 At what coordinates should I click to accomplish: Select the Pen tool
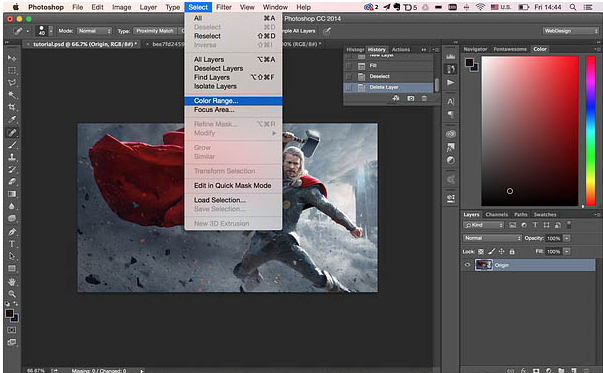12,232
